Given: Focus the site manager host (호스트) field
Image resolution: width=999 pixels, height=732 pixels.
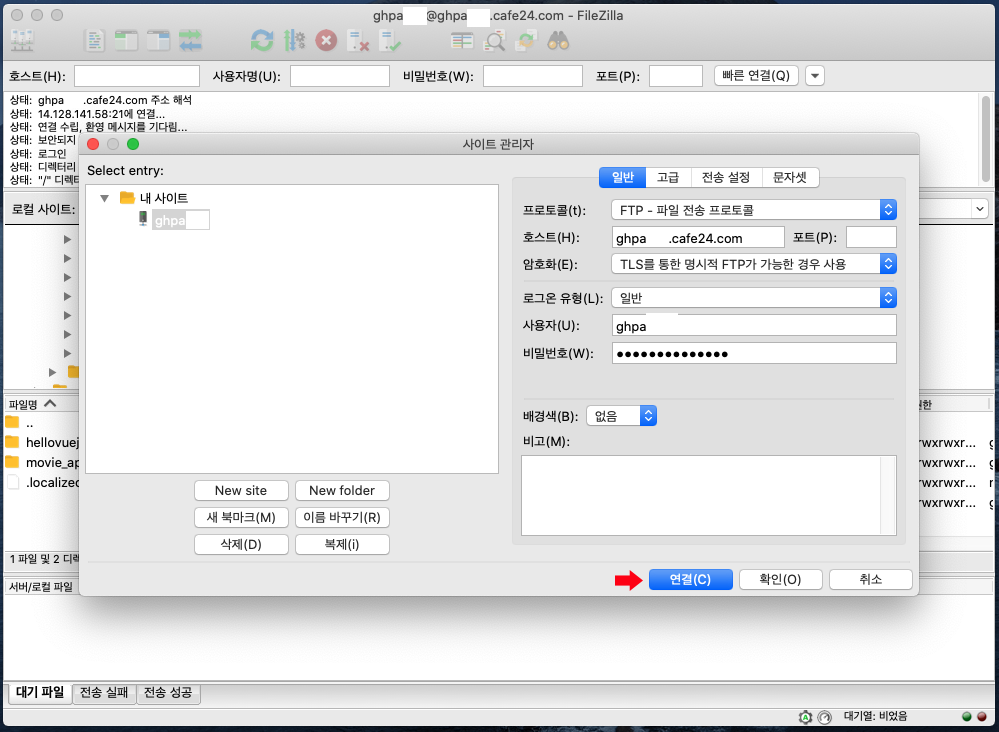Looking at the screenshot, I should (698, 238).
